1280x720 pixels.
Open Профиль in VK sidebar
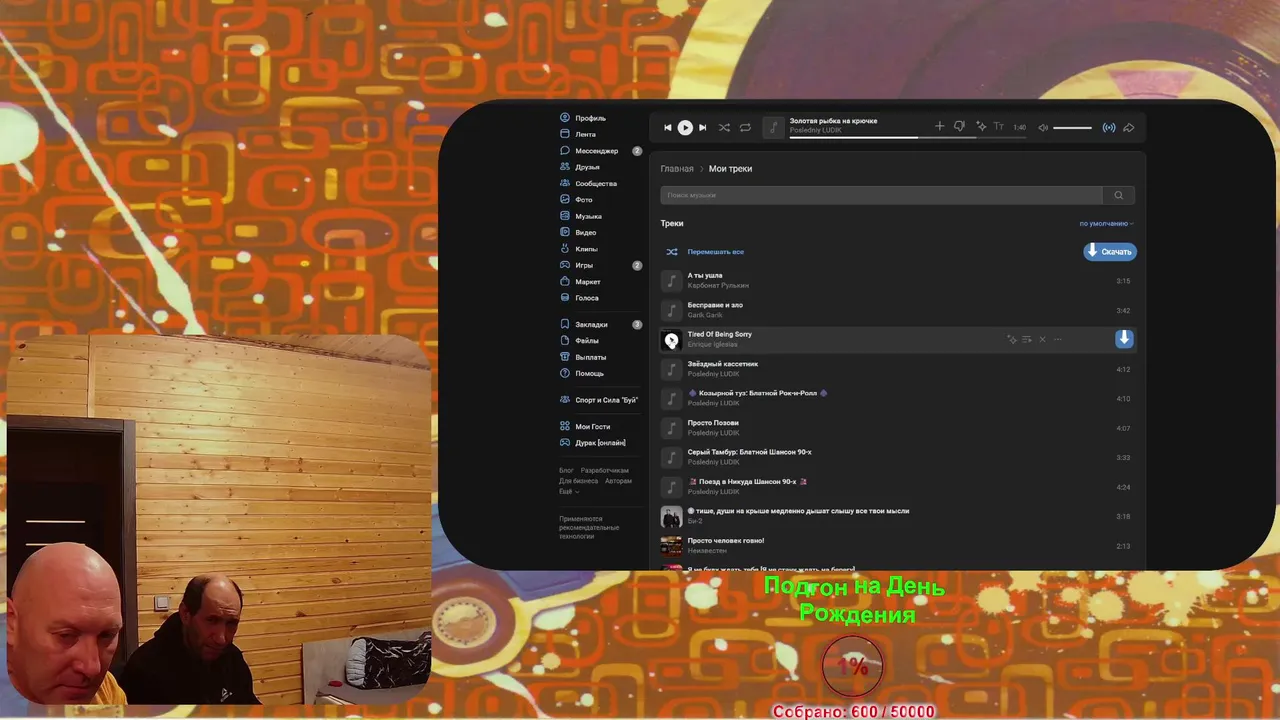tap(583, 118)
